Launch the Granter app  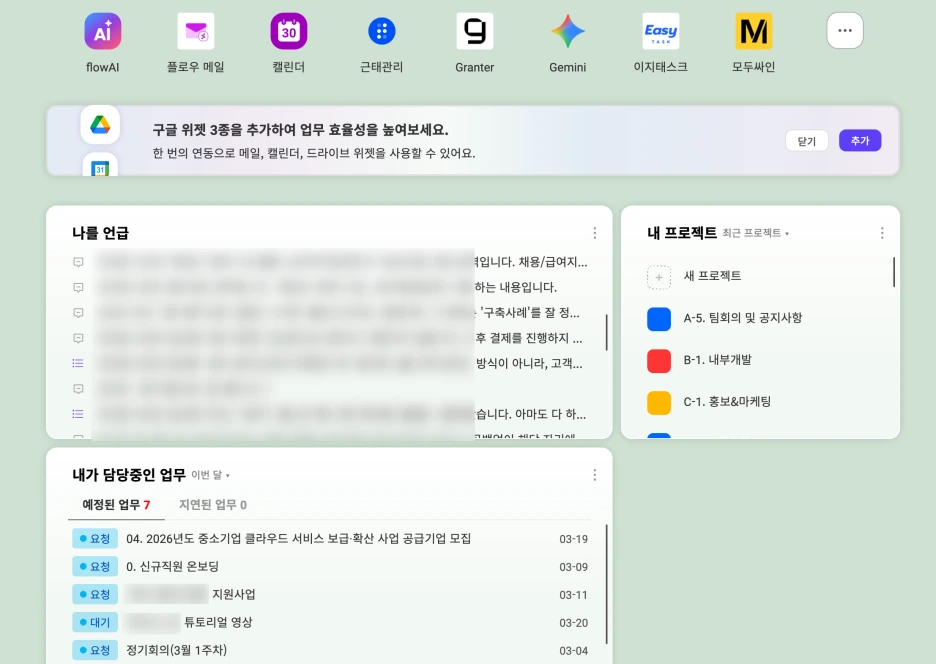(x=474, y=30)
